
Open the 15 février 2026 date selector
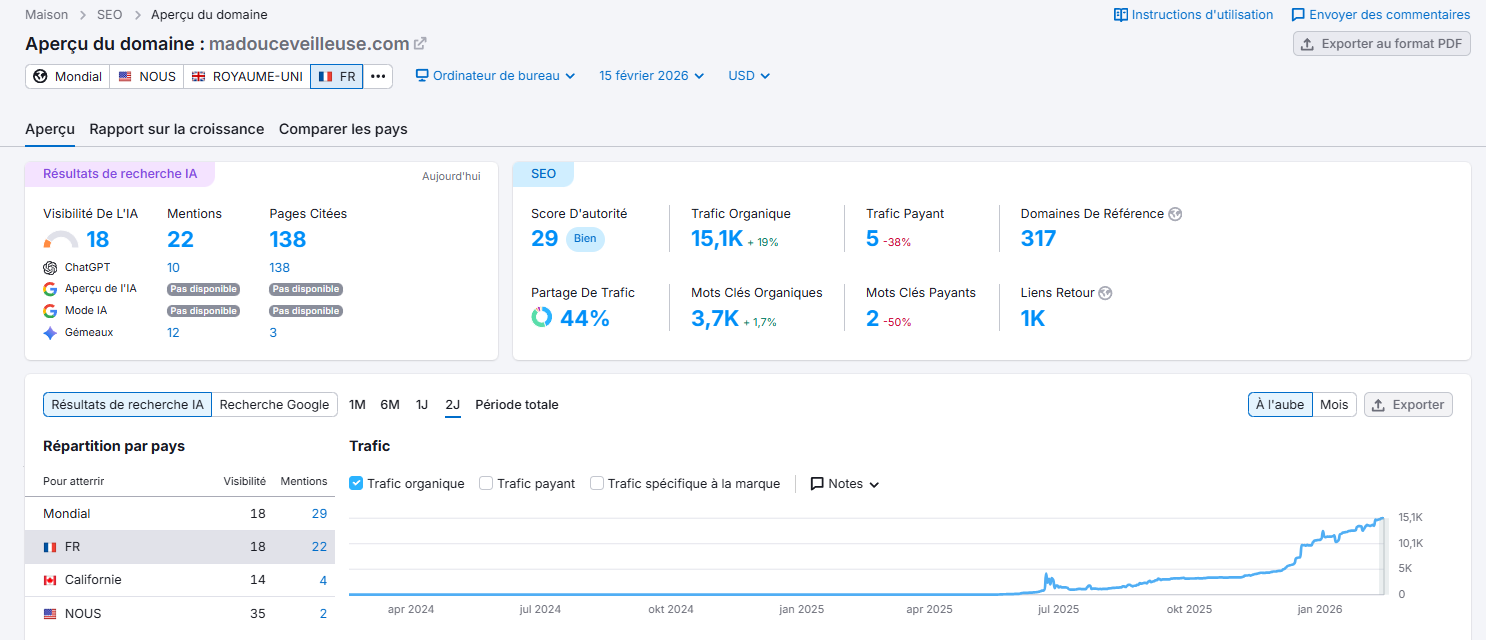click(x=650, y=75)
